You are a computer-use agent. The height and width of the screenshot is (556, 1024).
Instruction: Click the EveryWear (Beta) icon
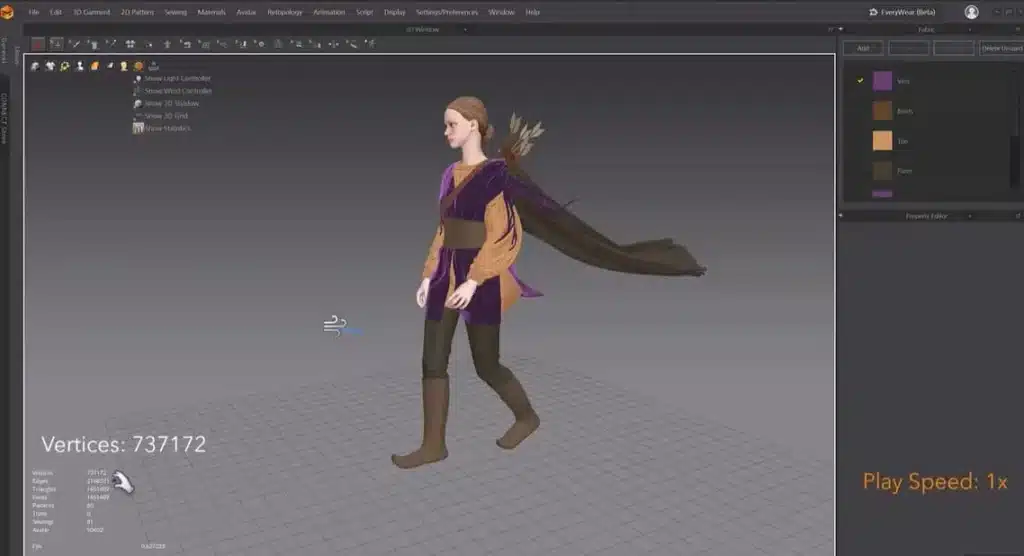pos(873,12)
